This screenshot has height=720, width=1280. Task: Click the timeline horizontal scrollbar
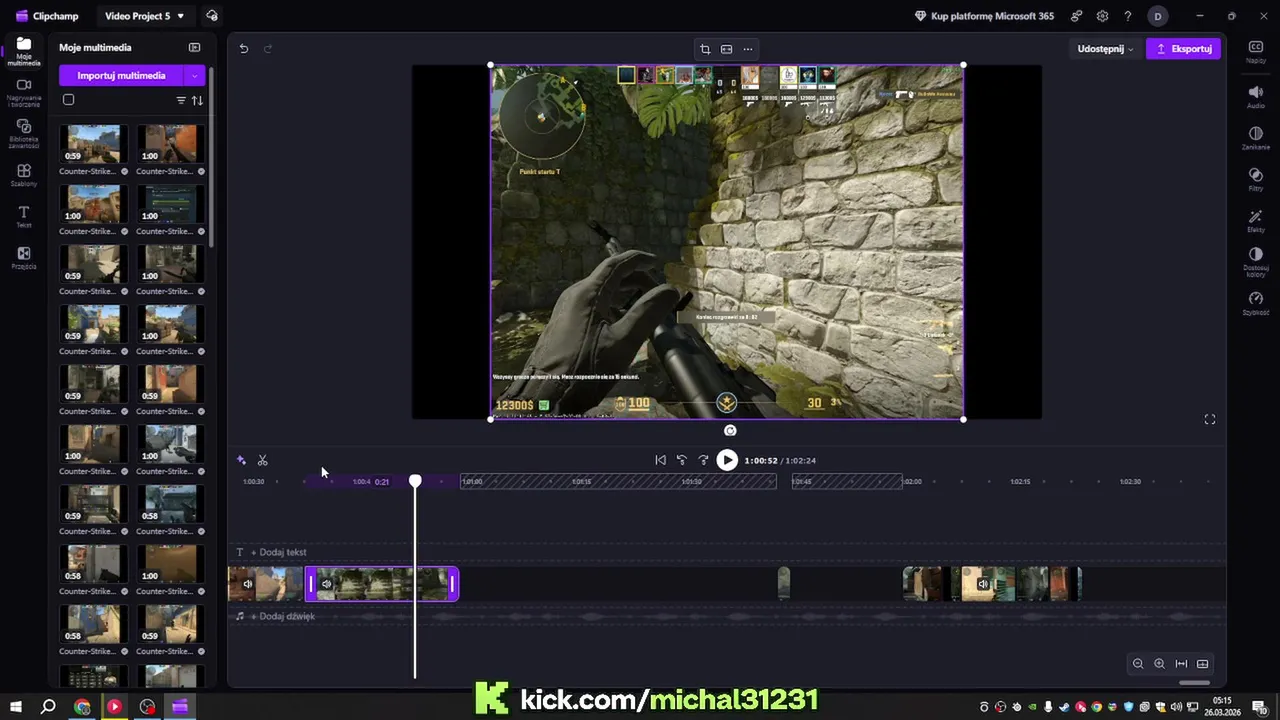[1194, 683]
